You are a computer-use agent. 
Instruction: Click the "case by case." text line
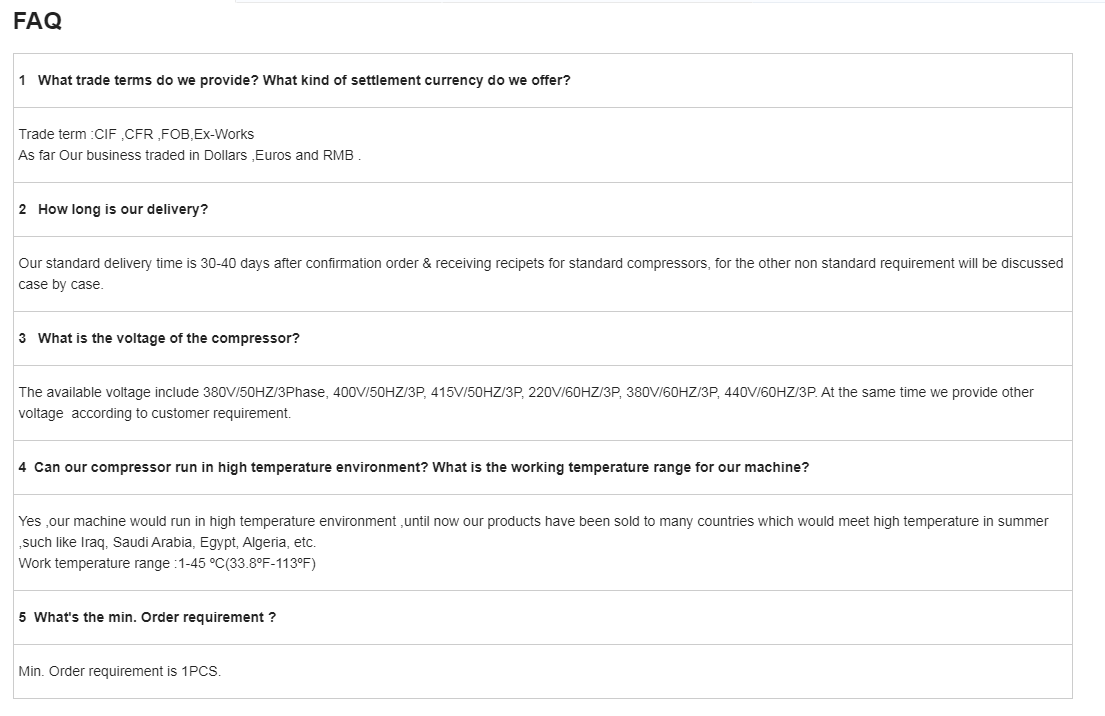point(61,284)
